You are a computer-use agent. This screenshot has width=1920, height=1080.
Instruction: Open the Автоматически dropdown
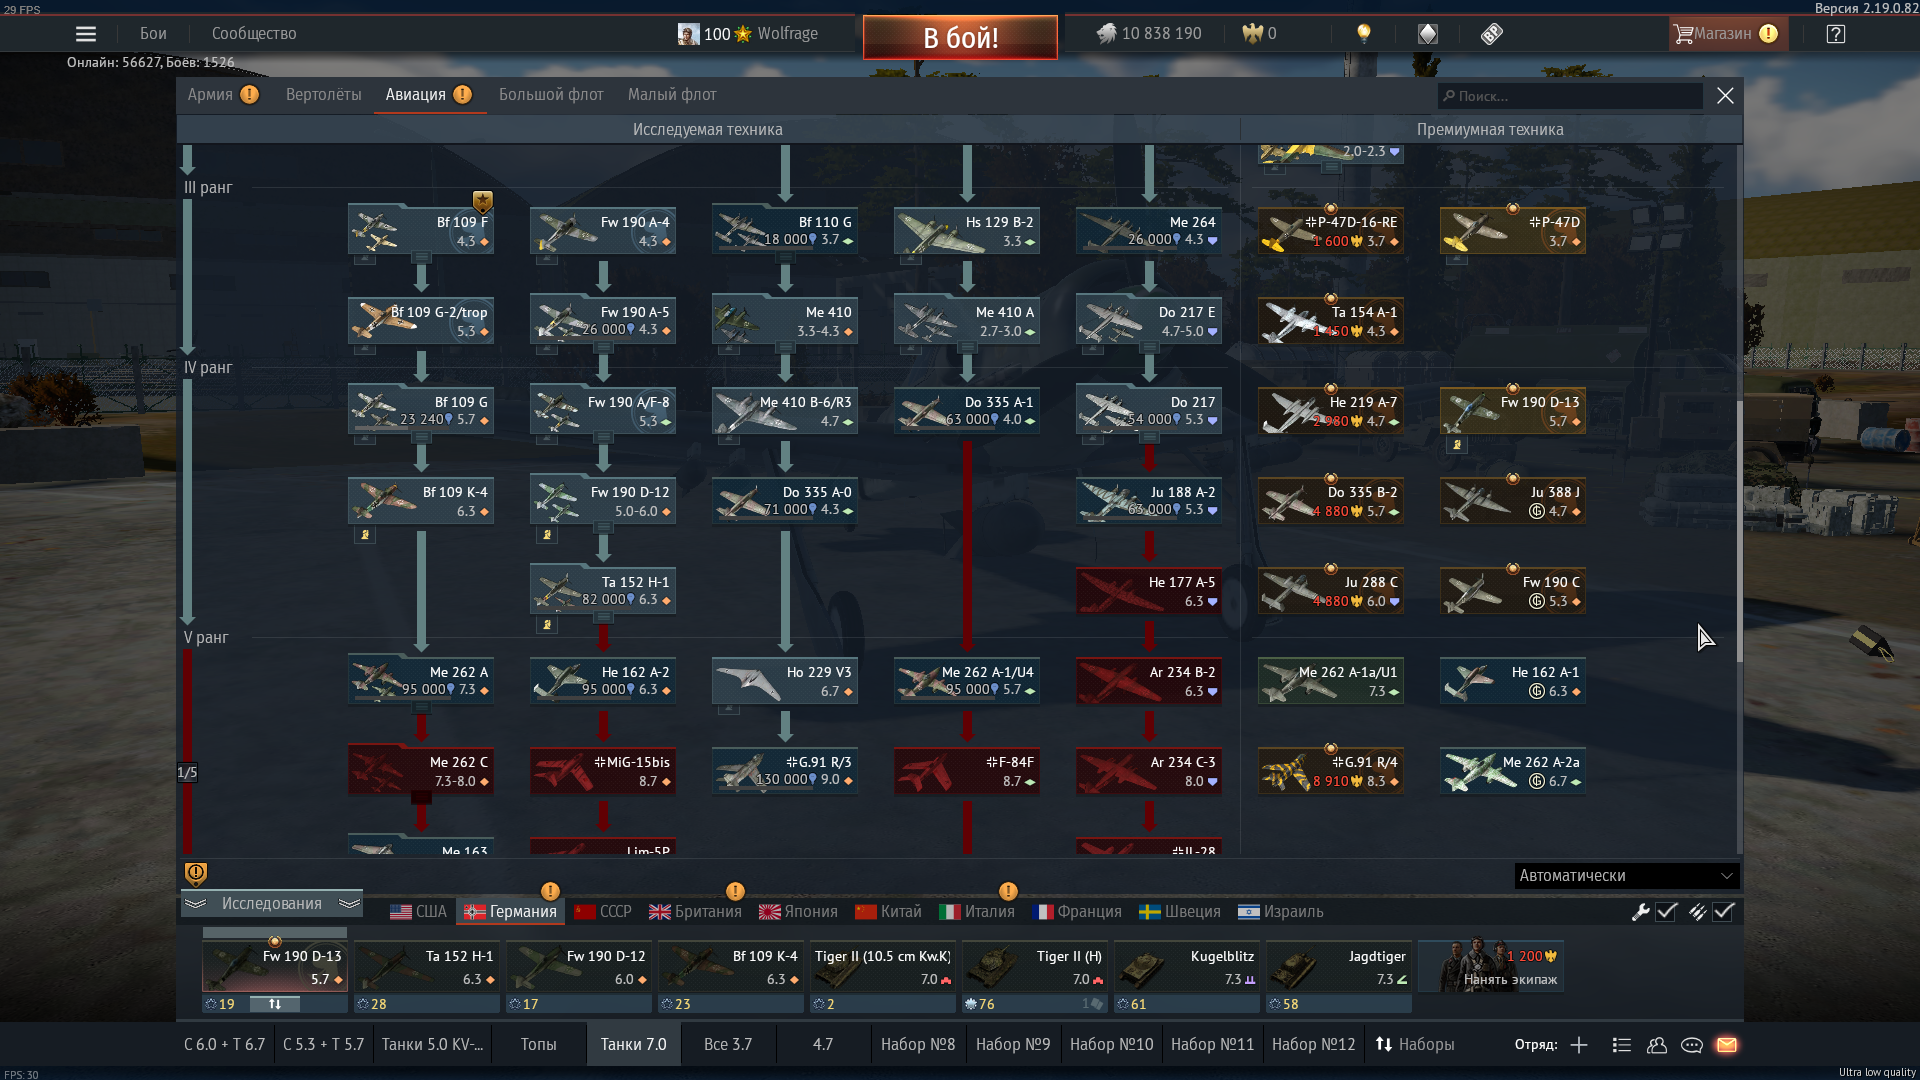(x=1627, y=876)
